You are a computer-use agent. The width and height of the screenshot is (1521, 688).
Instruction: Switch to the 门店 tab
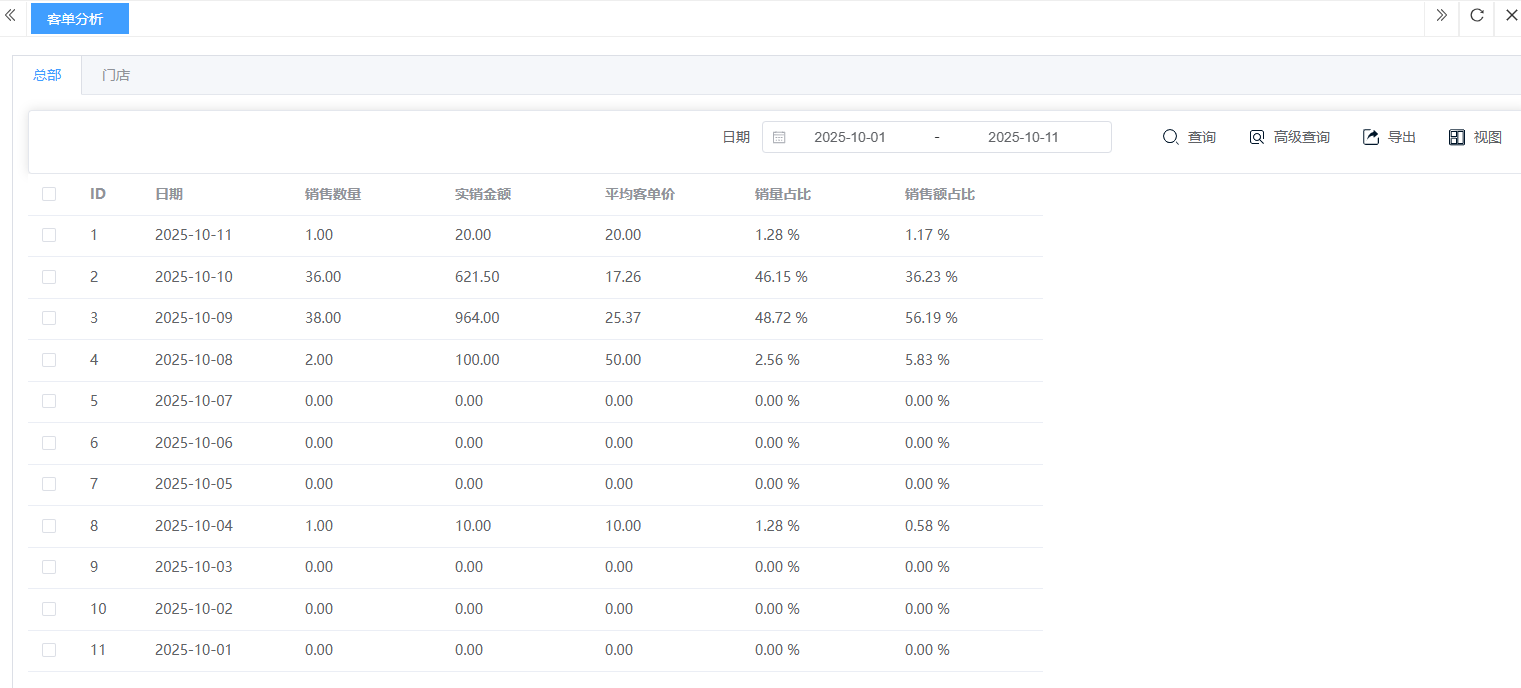[x=116, y=75]
